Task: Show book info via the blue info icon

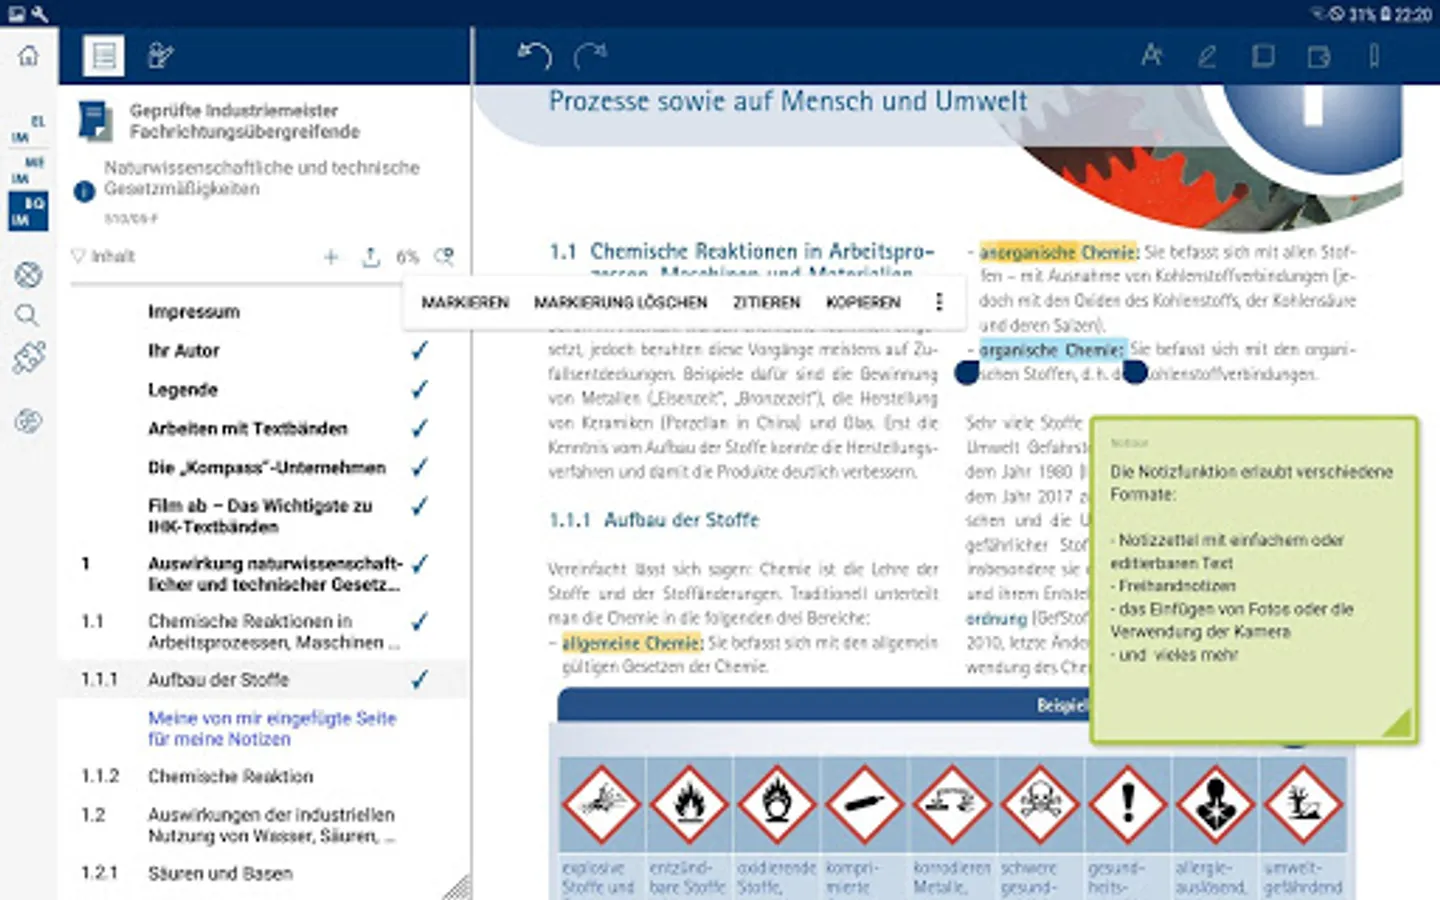Action: [x=84, y=191]
